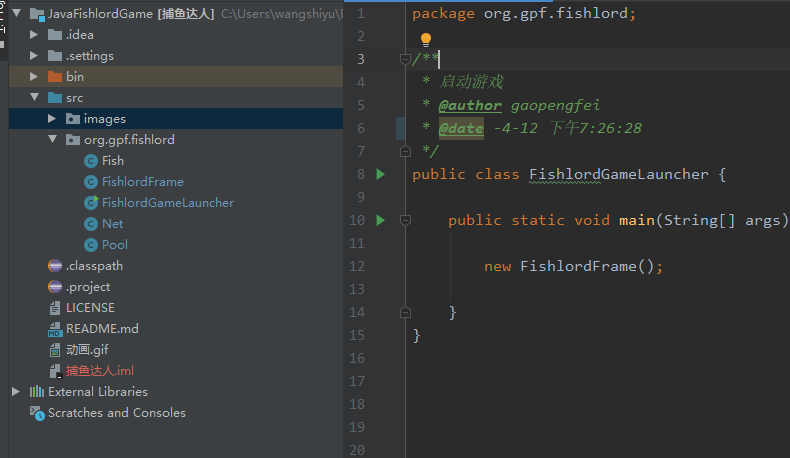Expand the .settings folder
Image resolution: width=790 pixels, height=458 pixels.
(x=34, y=55)
